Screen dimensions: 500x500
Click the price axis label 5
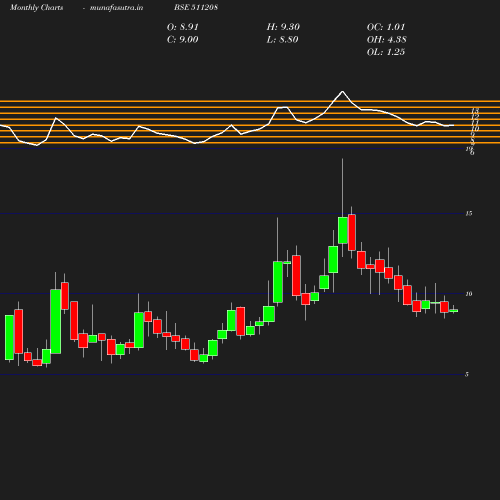tap(467, 374)
